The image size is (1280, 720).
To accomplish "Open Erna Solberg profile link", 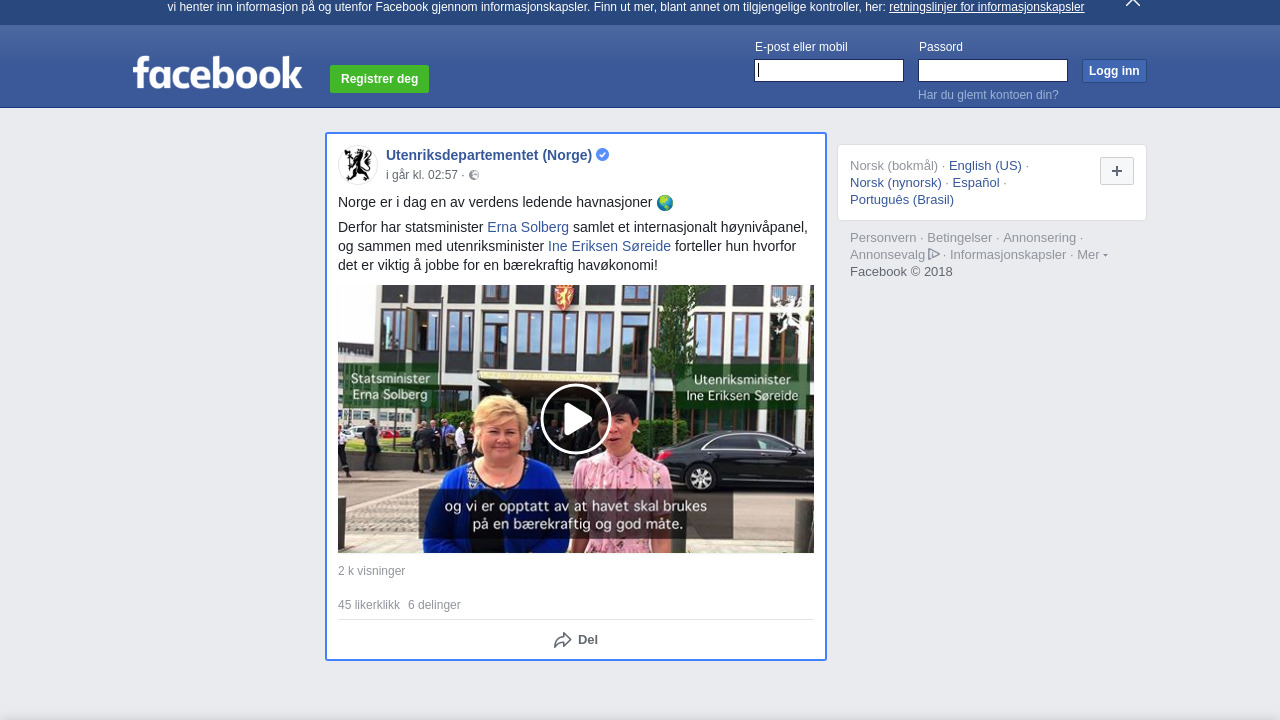I will tap(528, 227).
